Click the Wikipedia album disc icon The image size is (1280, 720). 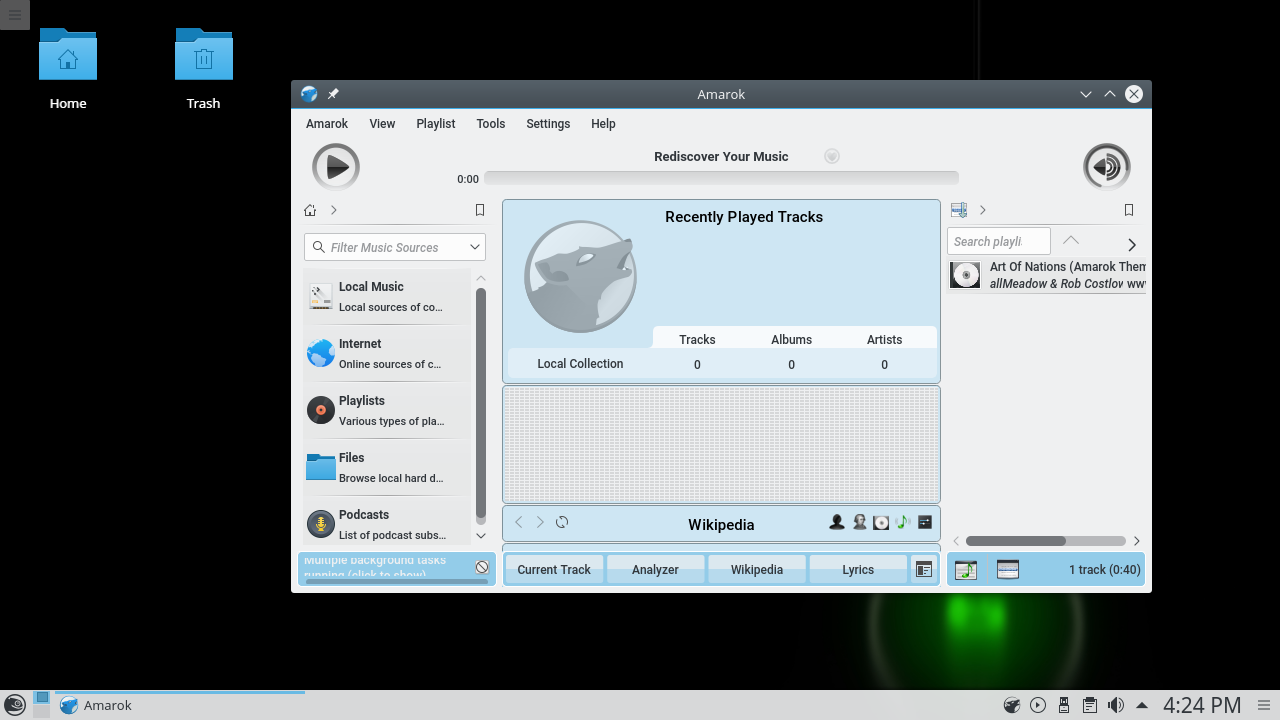click(x=881, y=522)
